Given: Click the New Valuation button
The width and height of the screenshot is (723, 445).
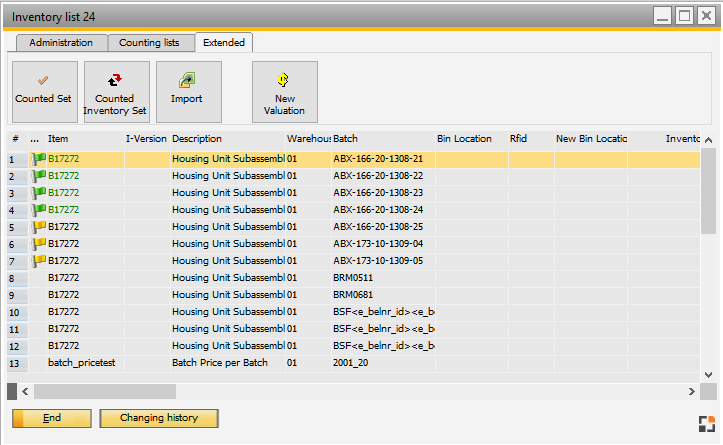Looking at the screenshot, I should (285, 92).
